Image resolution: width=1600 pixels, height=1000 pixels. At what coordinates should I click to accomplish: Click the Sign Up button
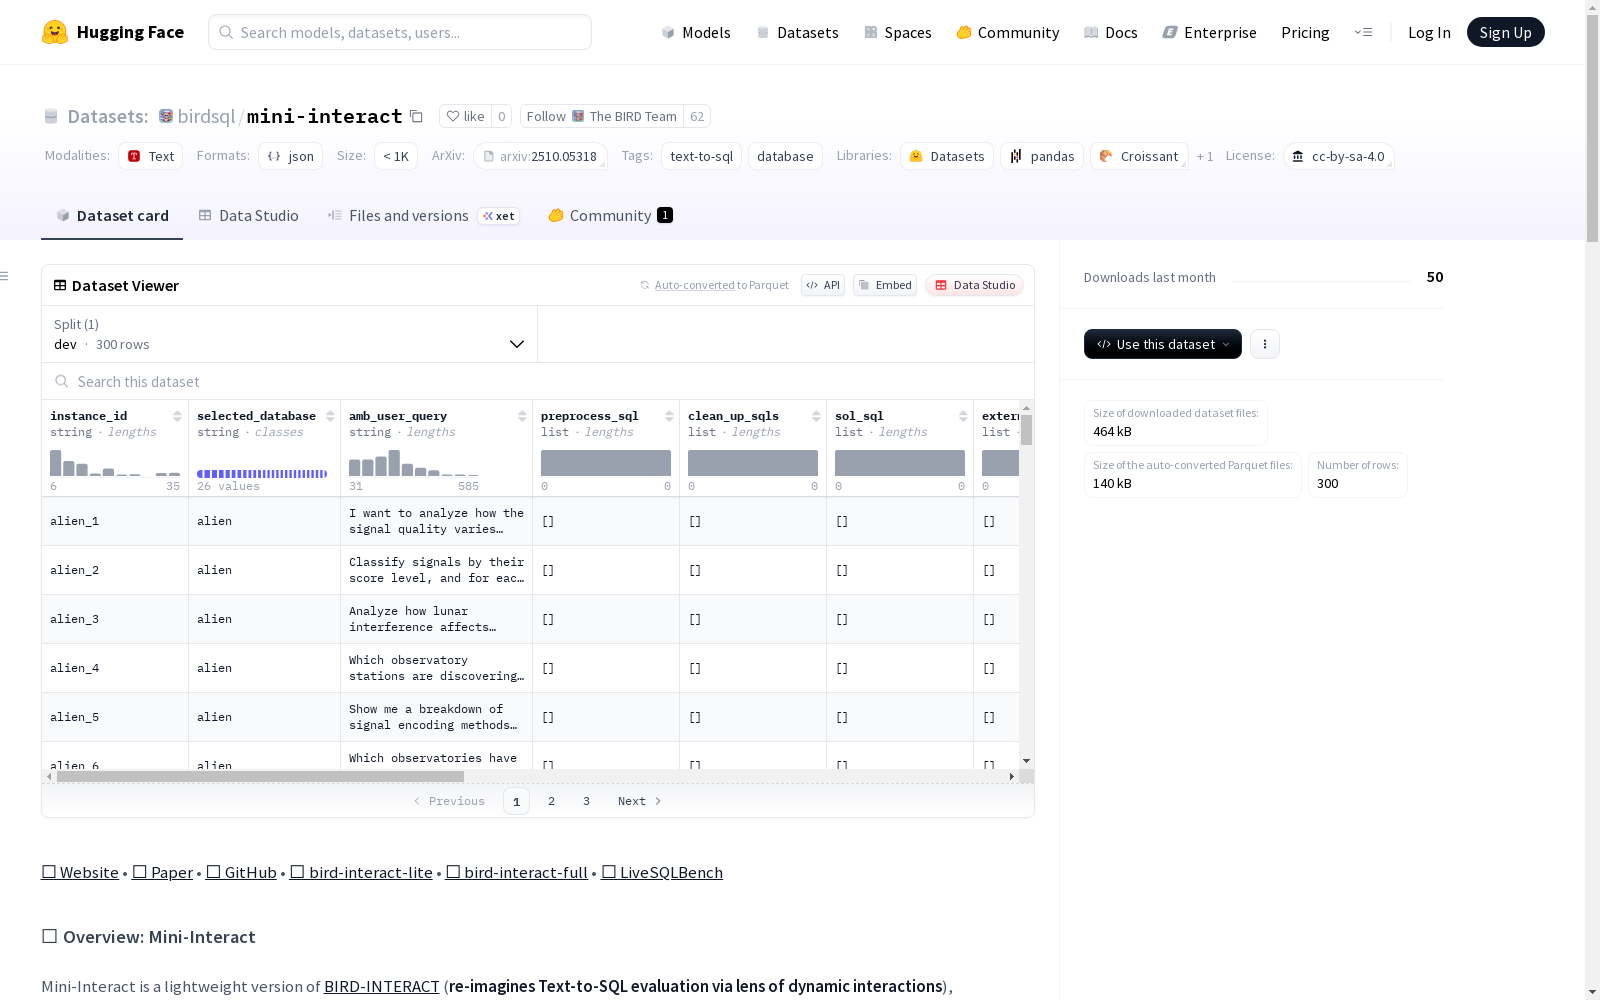pyautogui.click(x=1506, y=32)
